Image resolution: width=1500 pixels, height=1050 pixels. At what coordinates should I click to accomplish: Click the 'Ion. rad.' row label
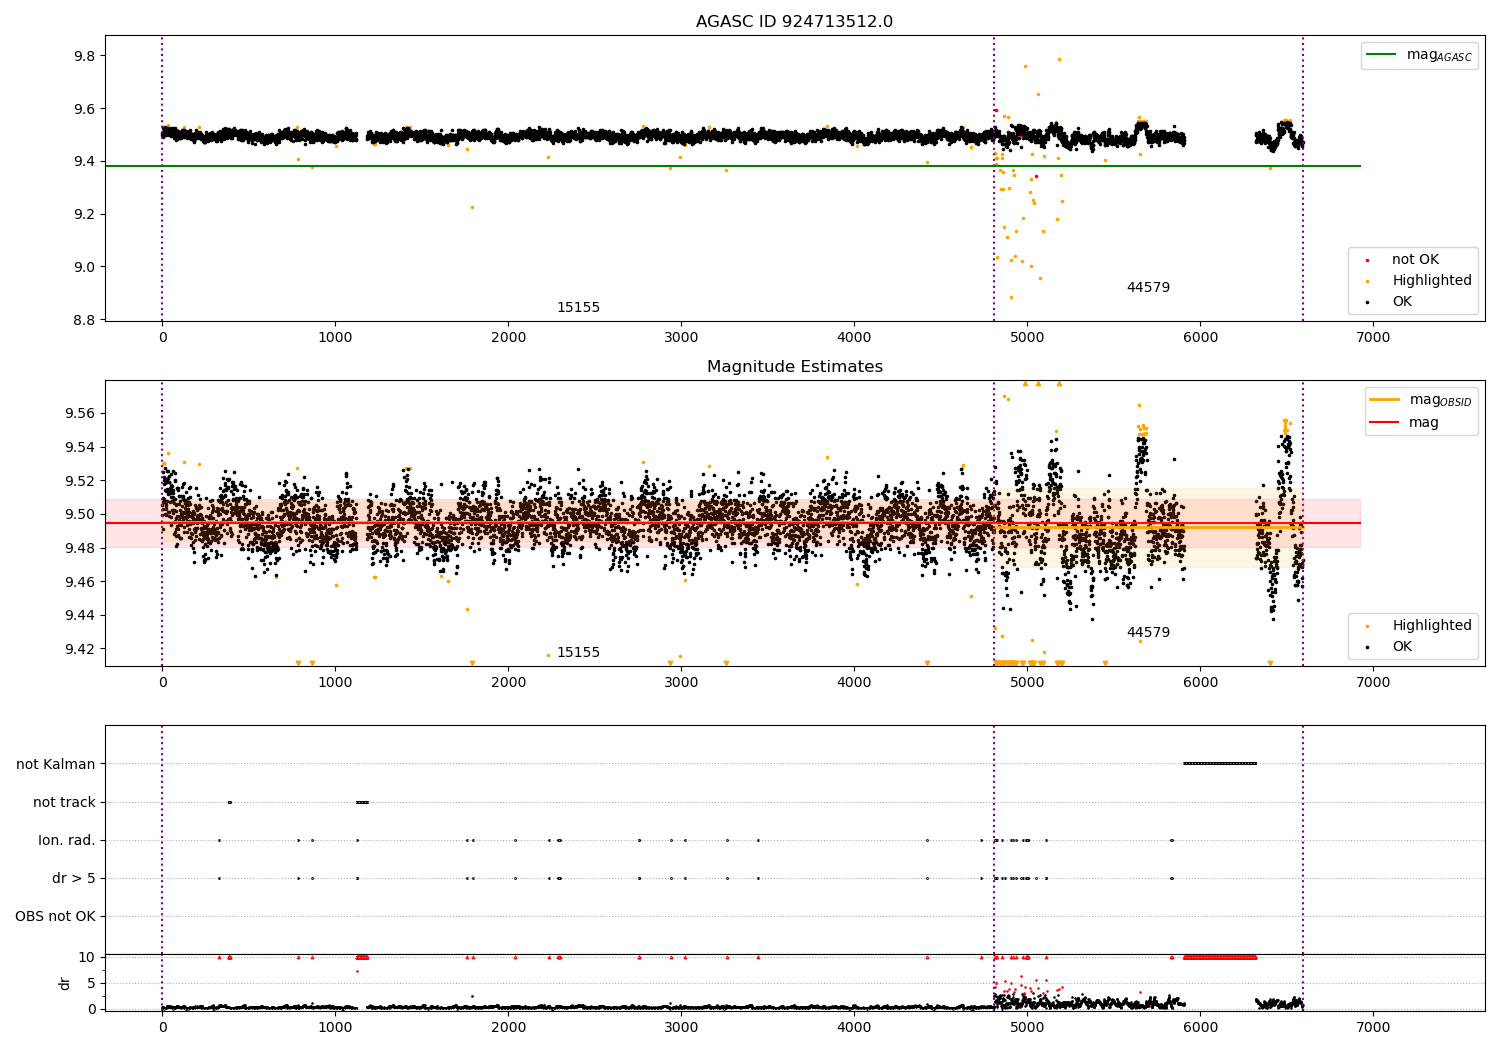coord(67,840)
